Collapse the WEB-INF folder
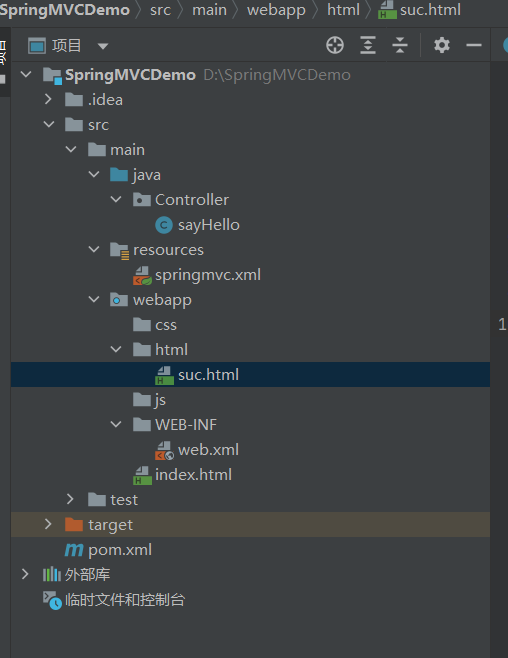Screen dimensions: 508x658 pyautogui.click(x=116, y=424)
